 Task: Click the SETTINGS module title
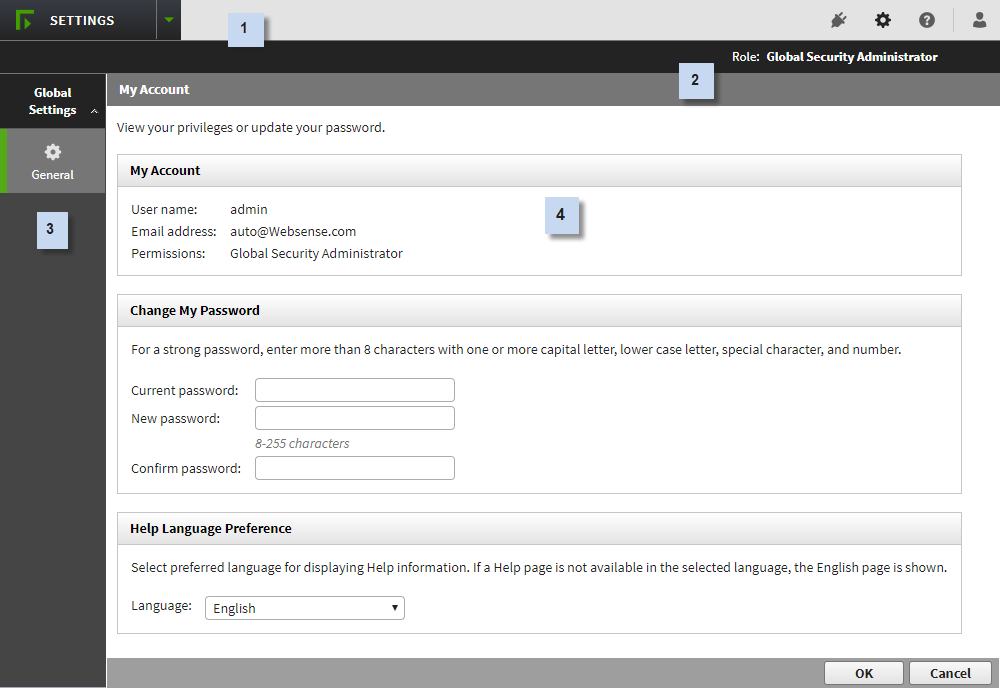click(82, 20)
